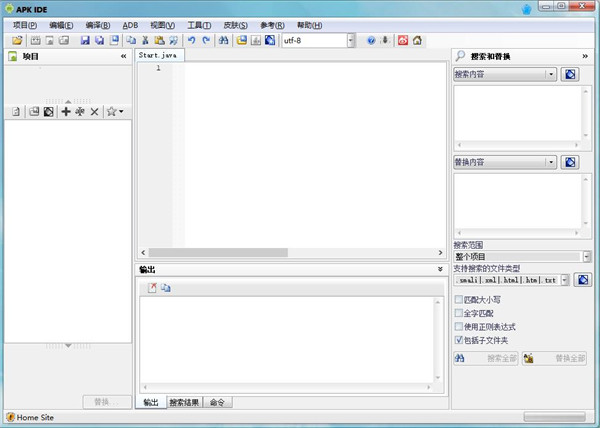Click the button beside 替换内容 dropdown
The height and width of the screenshot is (428, 600).
point(570,162)
